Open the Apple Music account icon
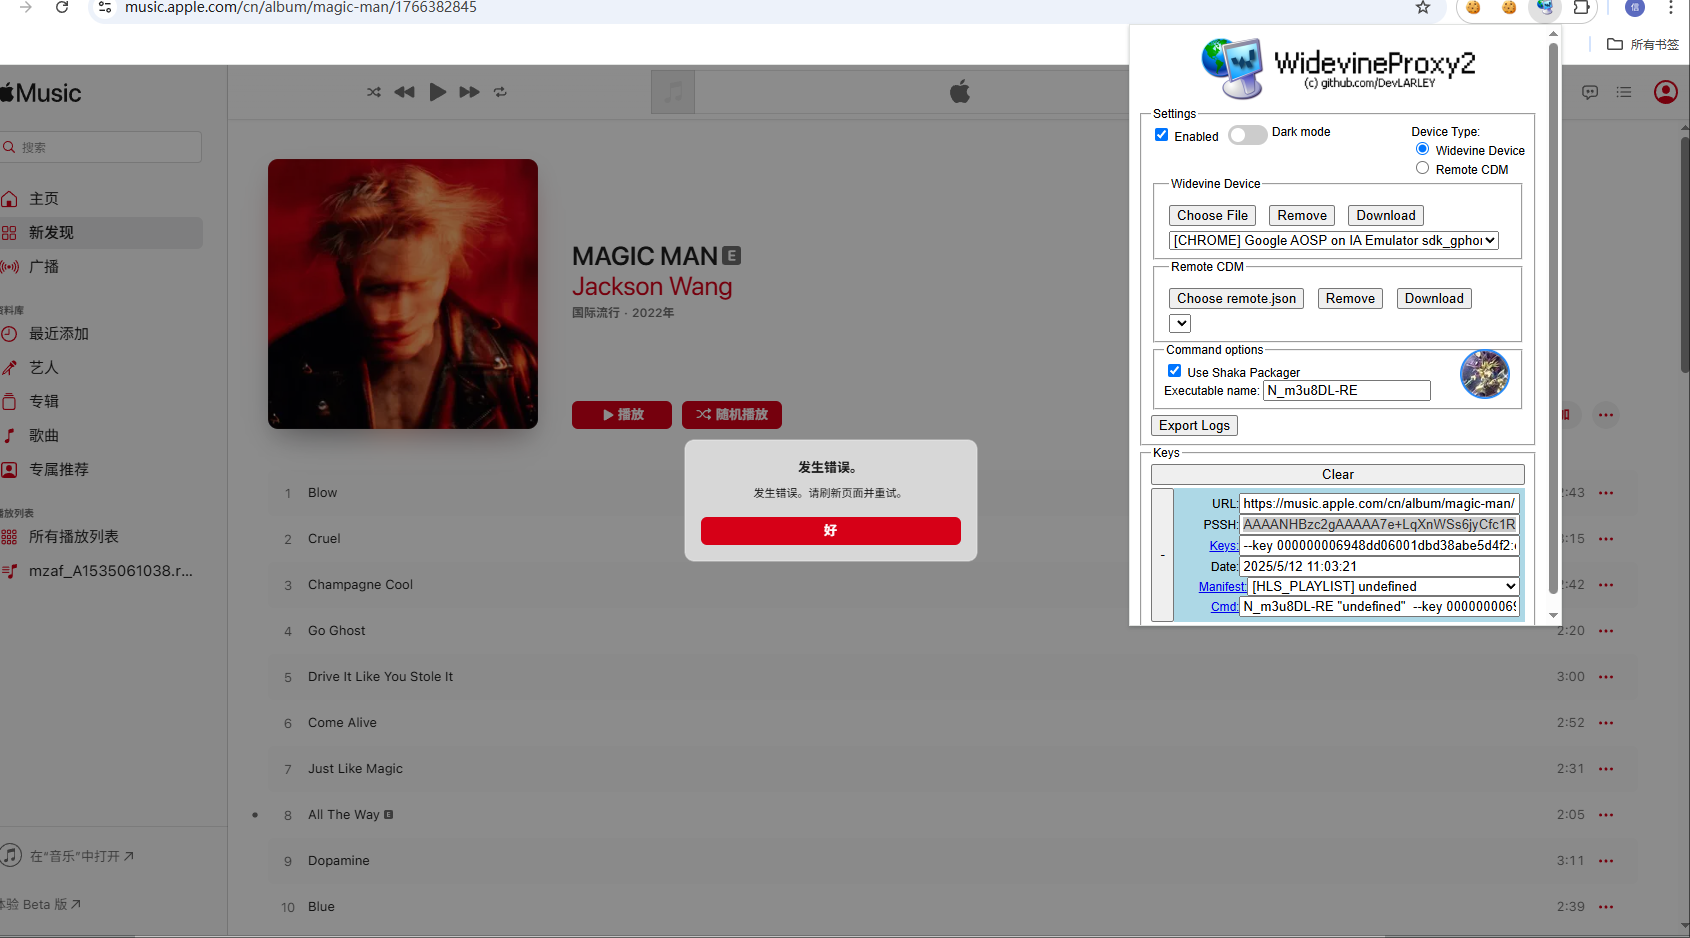The width and height of the screenshot is (1690, 938). coord(1666,92)
